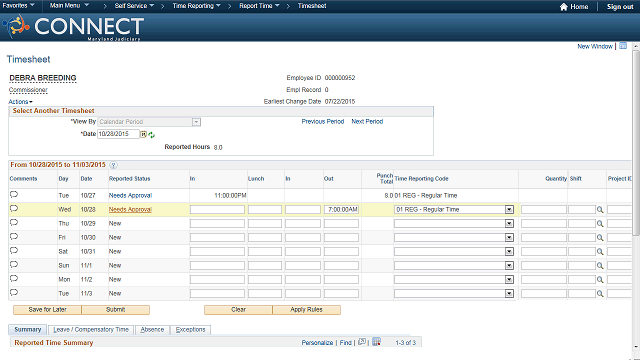Look up shift for Sat 10/31 row

(600, 252)
